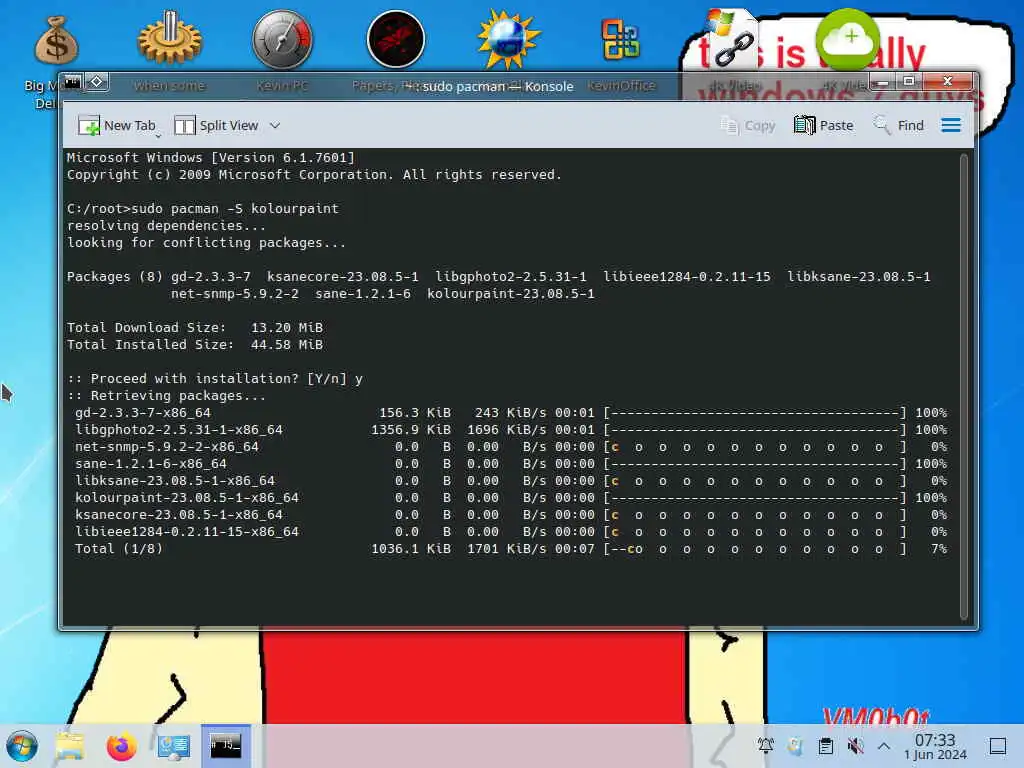Click the Konsole vertical scrollbar
Image resolution: width=1024 pixels, height=768 pixels.
[963, 387]
